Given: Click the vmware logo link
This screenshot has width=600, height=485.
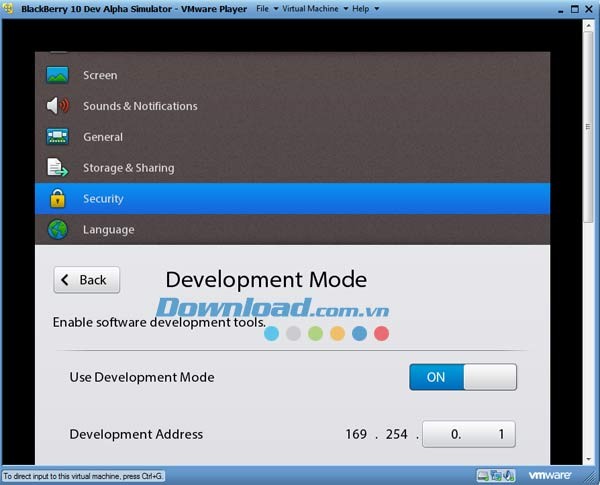Looking at the screenshot, I should [549, 475].
